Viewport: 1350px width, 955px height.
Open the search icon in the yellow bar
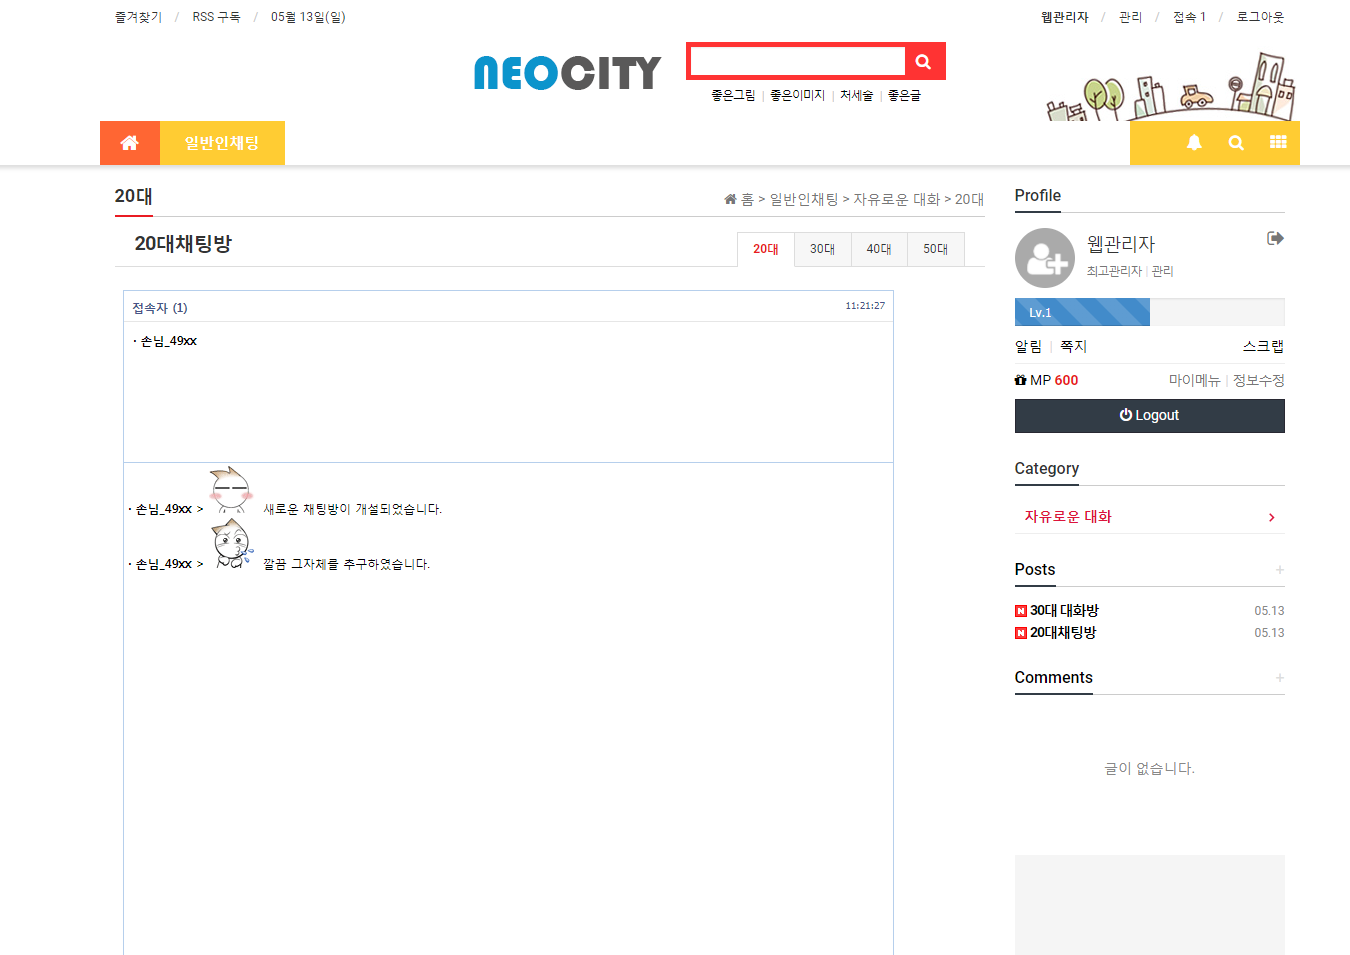click(x=1236, y=142)
